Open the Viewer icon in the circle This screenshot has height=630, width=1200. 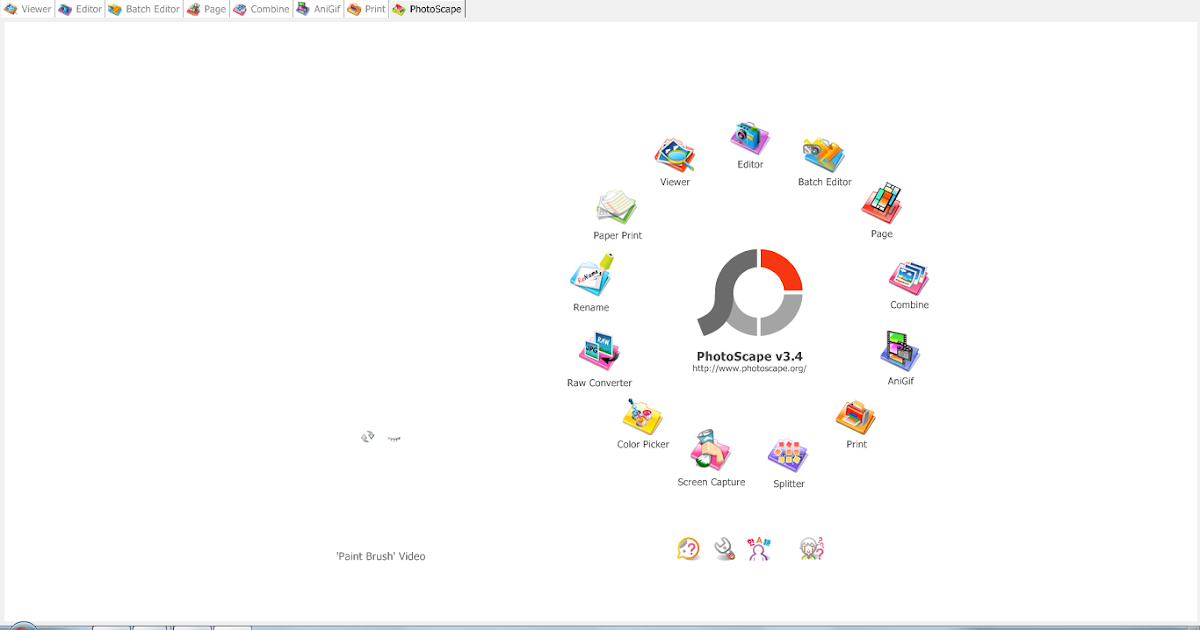pyautogui.click(x=675, y=155)
